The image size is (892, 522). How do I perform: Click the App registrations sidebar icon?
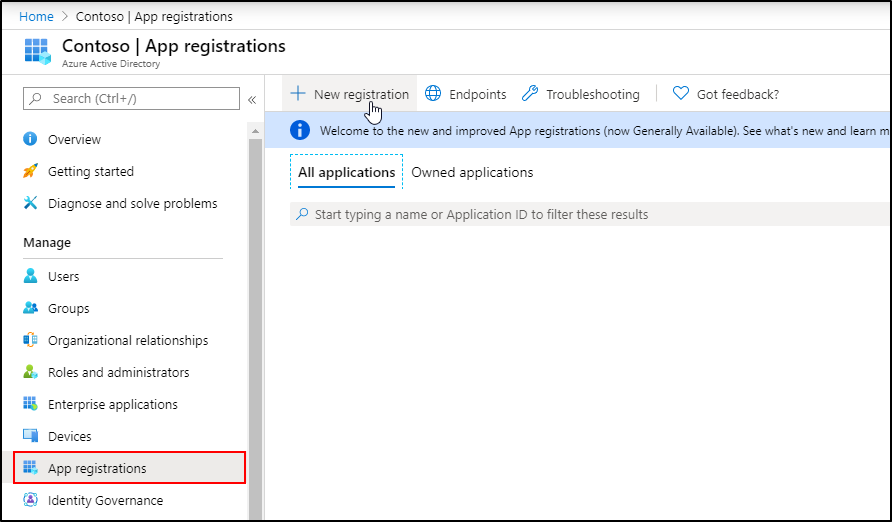coord(30,467)
